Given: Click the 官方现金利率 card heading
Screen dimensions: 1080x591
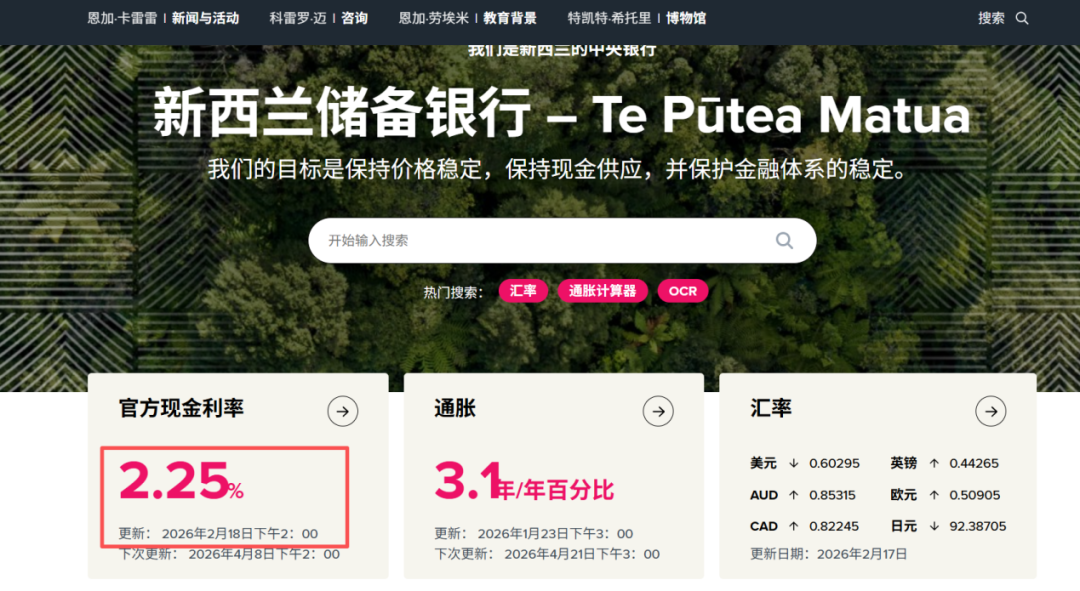Looking at the screenshot, I should [181, 408].
